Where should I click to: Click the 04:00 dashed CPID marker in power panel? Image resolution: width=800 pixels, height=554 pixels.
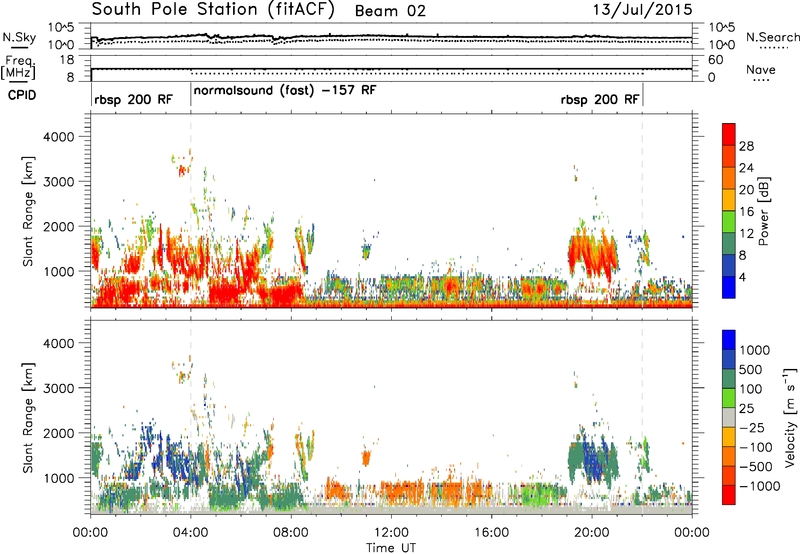point(191,211)
